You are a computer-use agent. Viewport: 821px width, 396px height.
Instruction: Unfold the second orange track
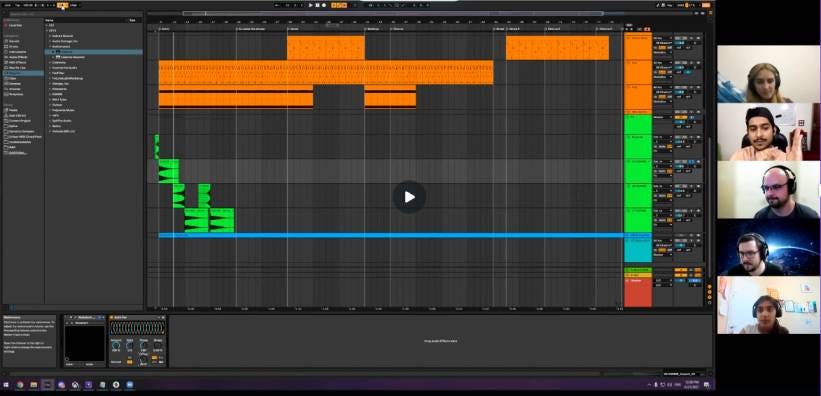click(628, 62)
